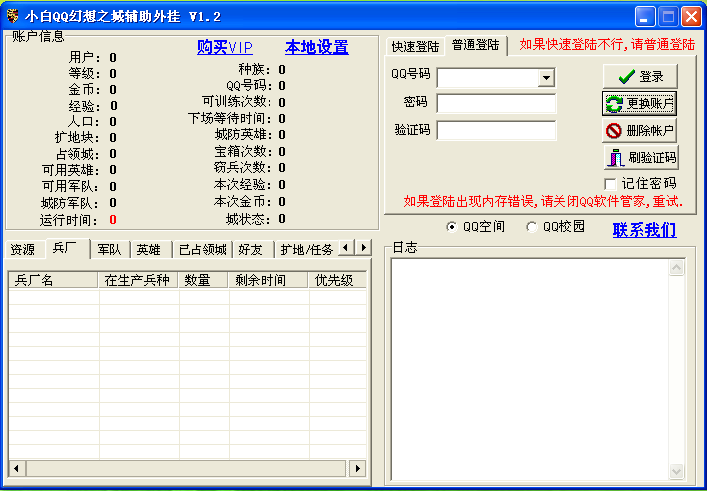Screen dimensions: 707x491
Task: Switch to the 已占领城 tab
Action: pyautogui.click(x=203, y=250)
